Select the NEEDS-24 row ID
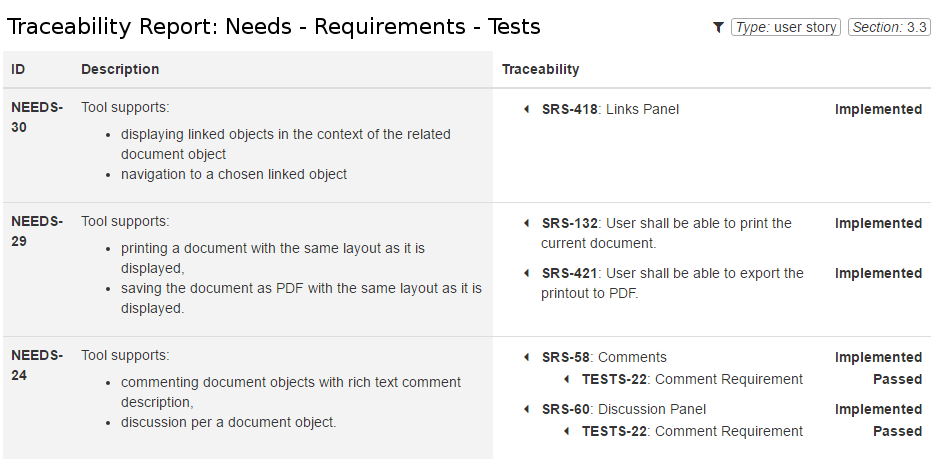Viewport: 936px width, 471px height. [37, 365]
